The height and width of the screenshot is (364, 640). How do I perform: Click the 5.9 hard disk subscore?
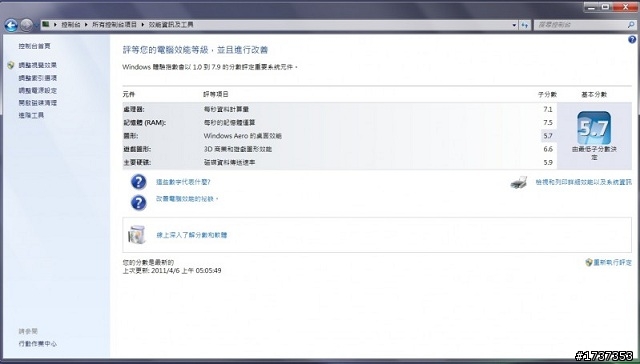[548, 162]
